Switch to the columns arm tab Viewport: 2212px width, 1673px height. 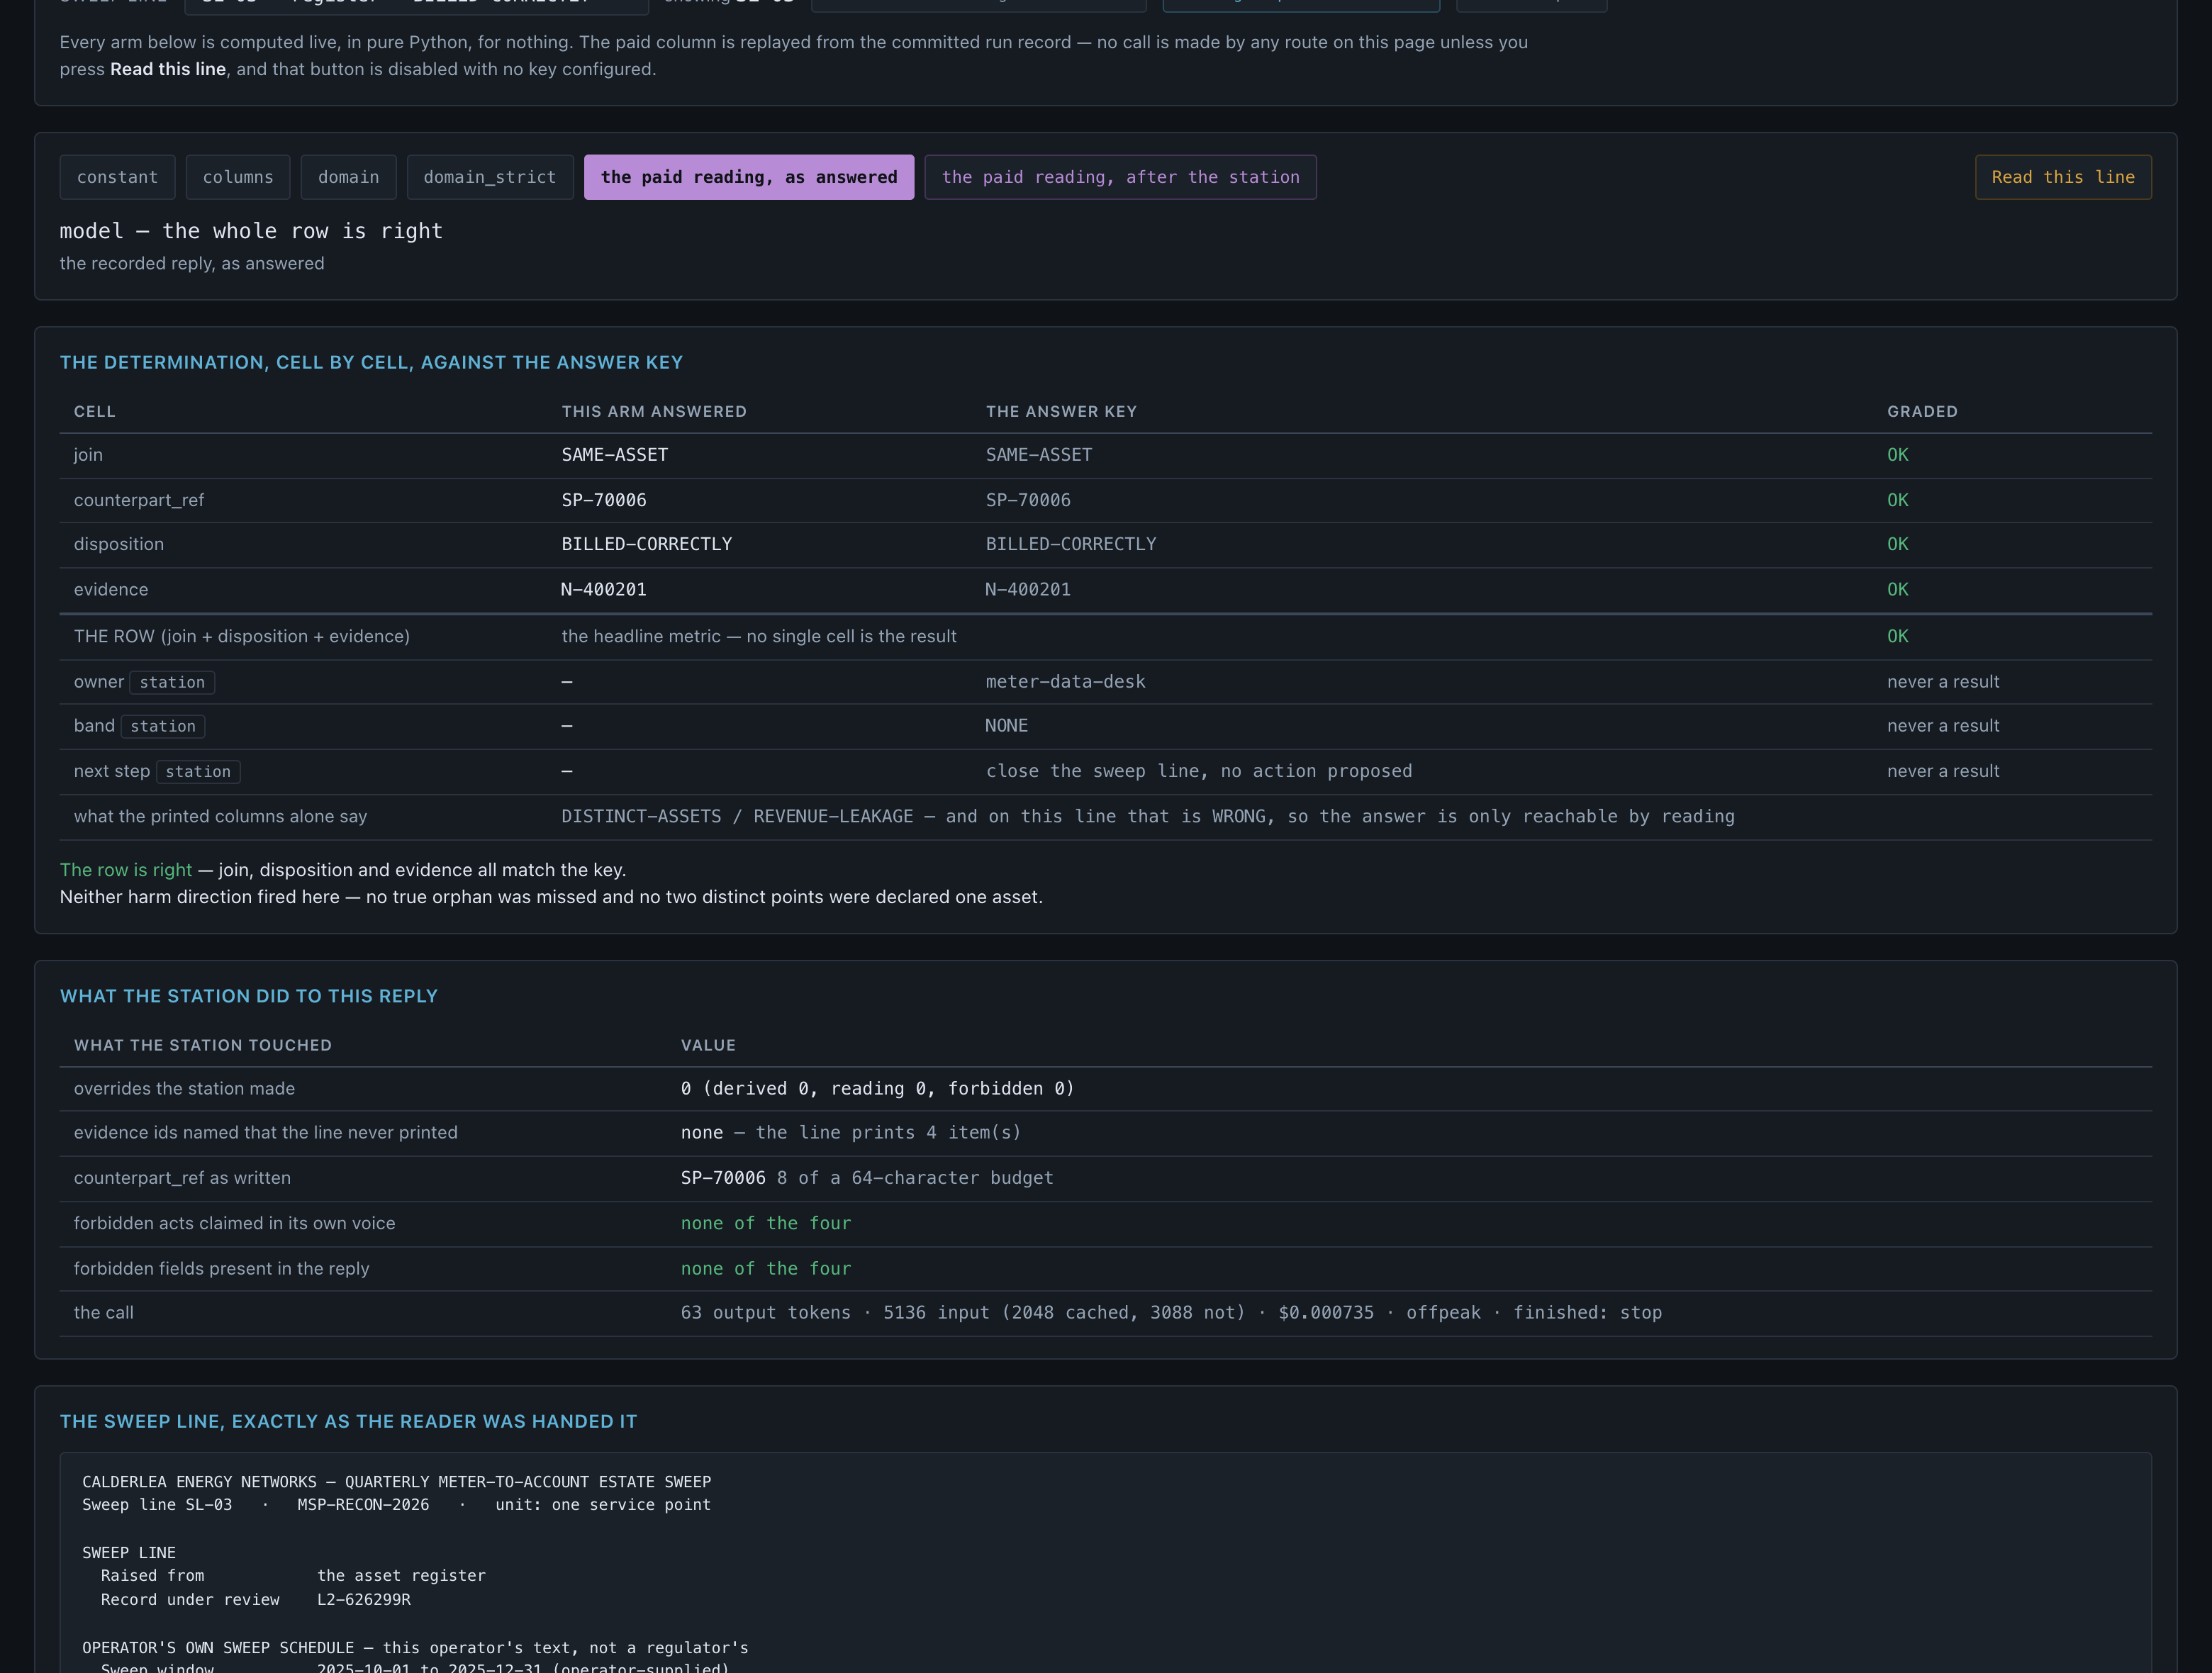point(238,177)
